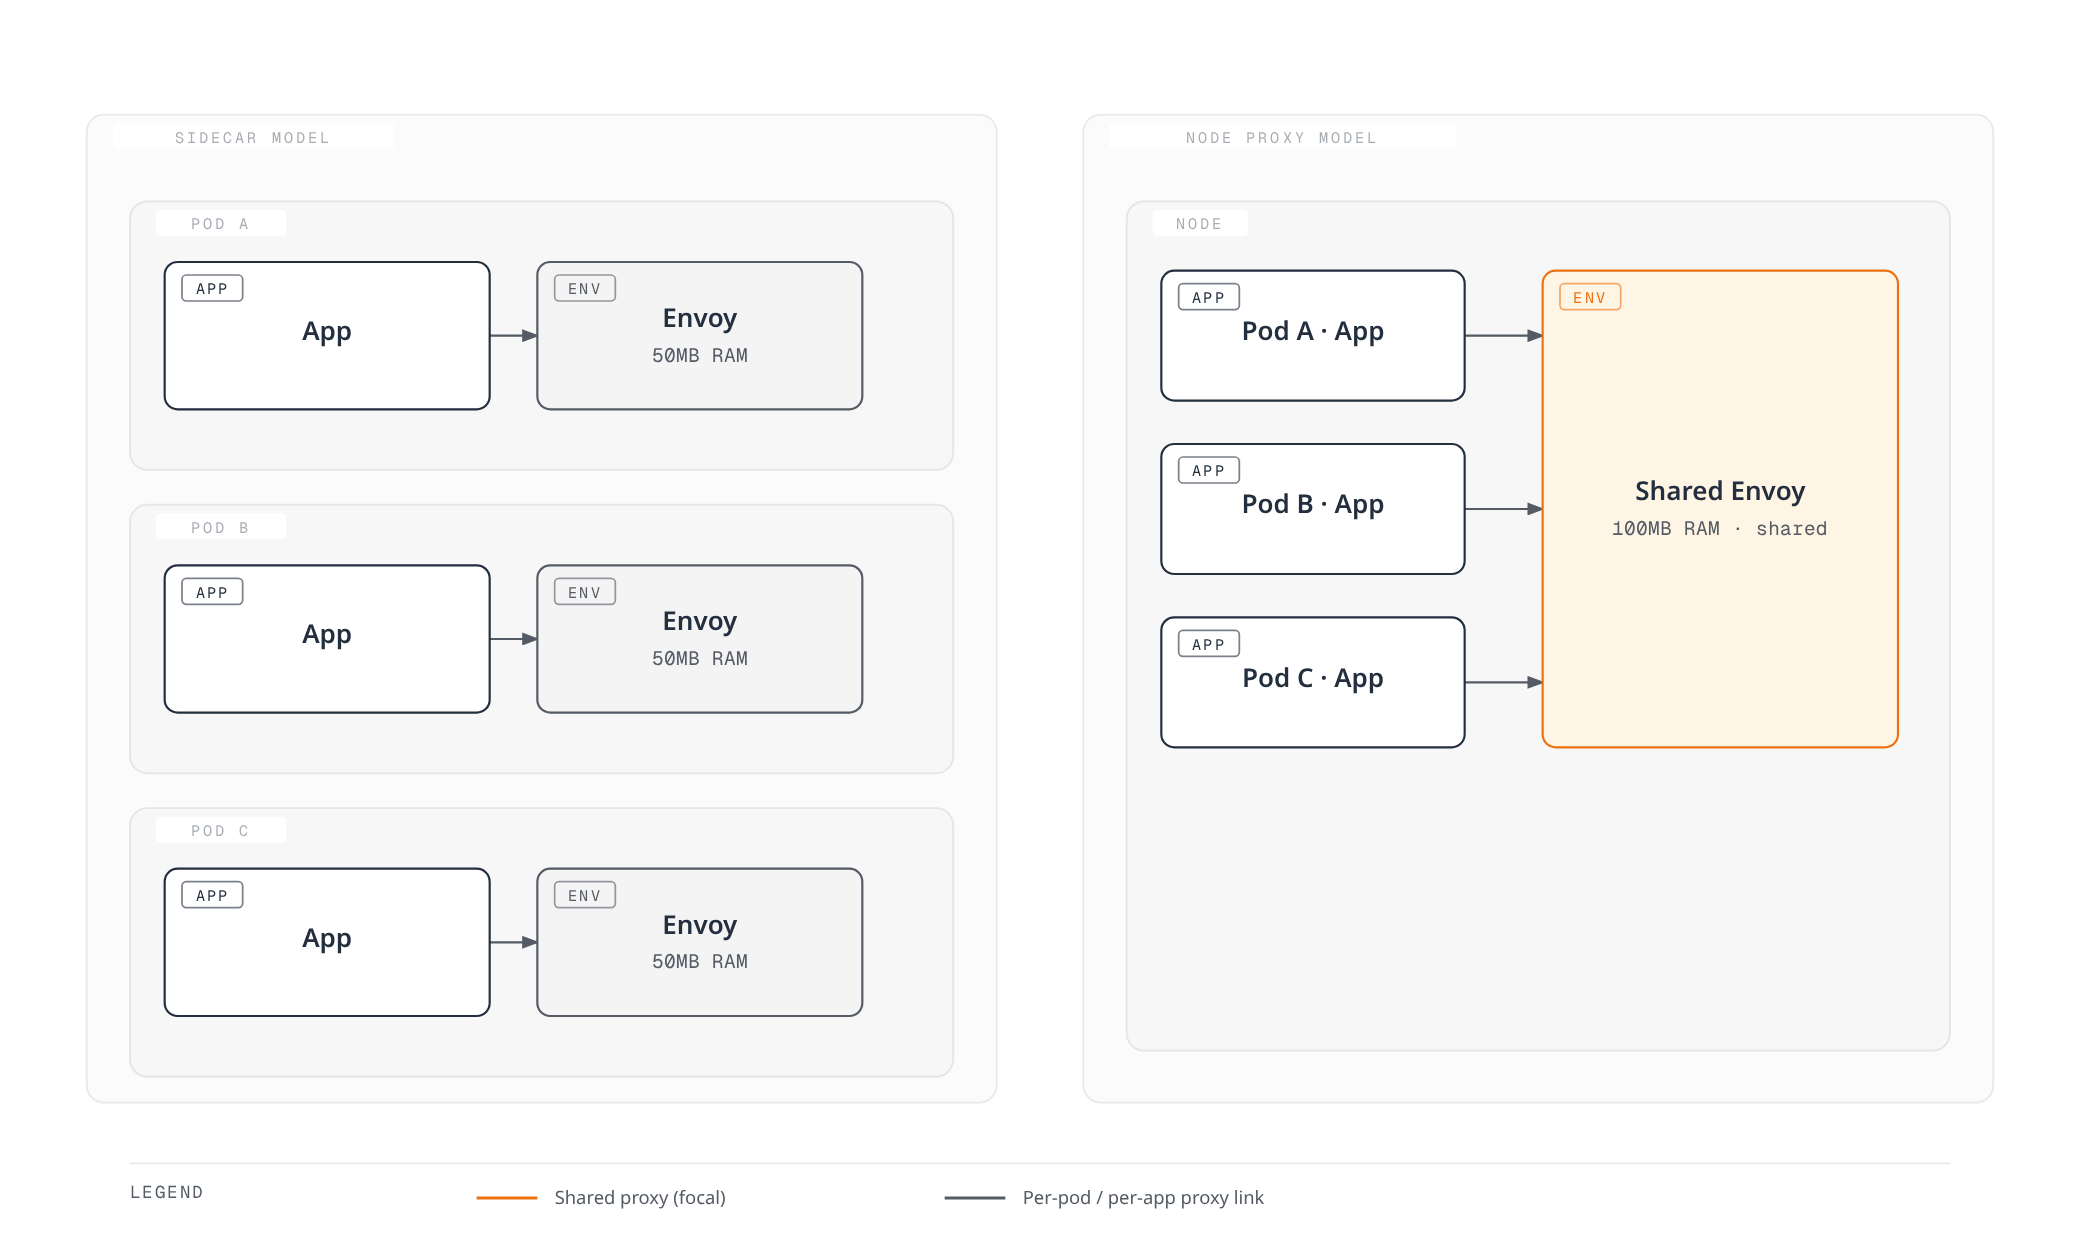Click the orange ENV tag on Shared Envoy
Screen dimensions: 2080x1258
pyautogui.click(x=1590, y=297)
